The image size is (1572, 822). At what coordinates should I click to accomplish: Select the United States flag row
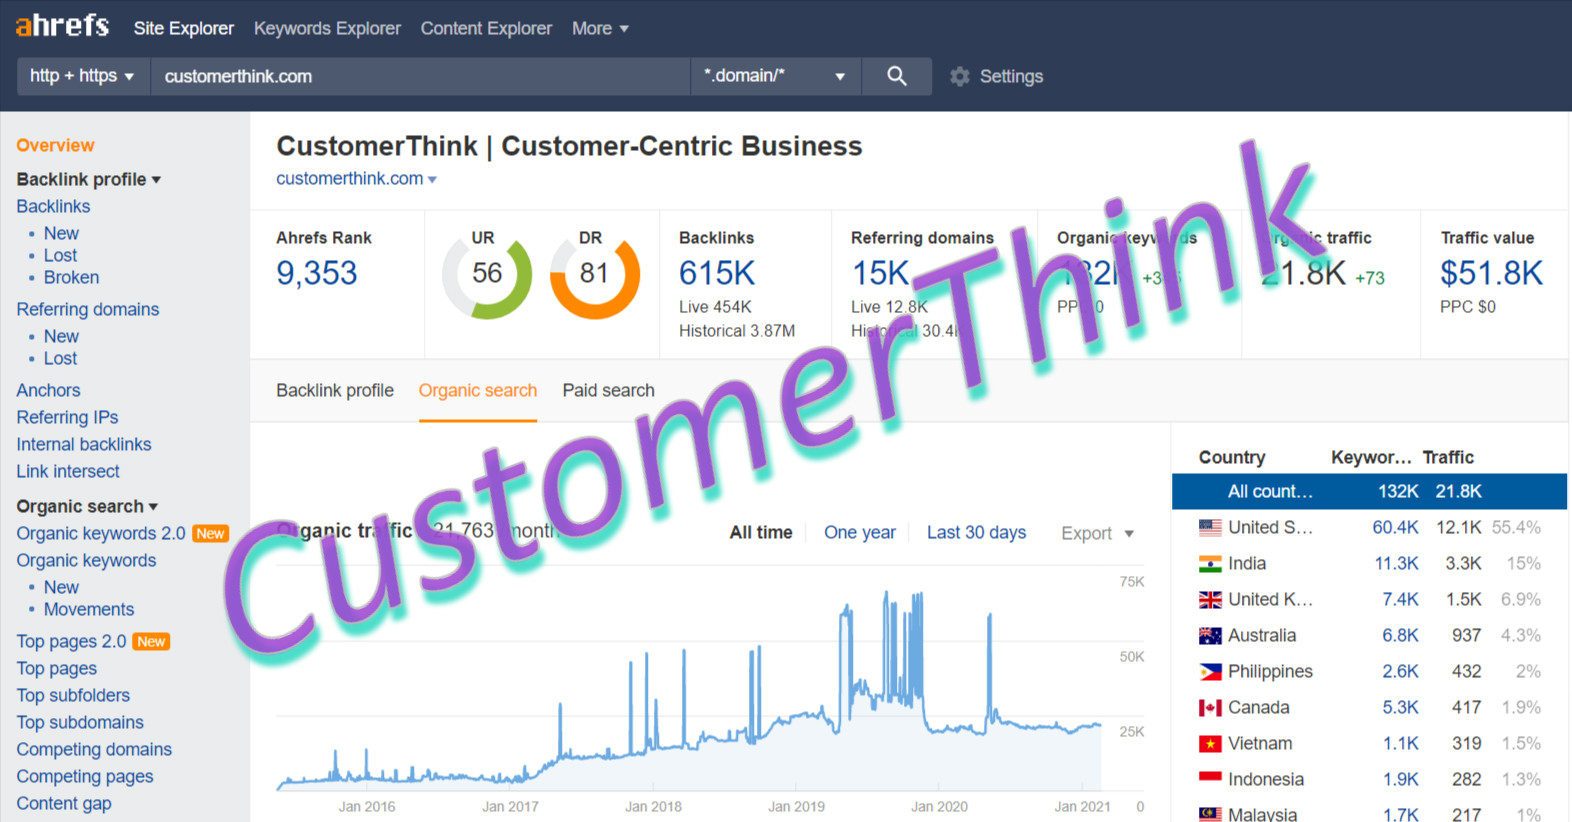pyautogui.click(x=1368, y=527)
